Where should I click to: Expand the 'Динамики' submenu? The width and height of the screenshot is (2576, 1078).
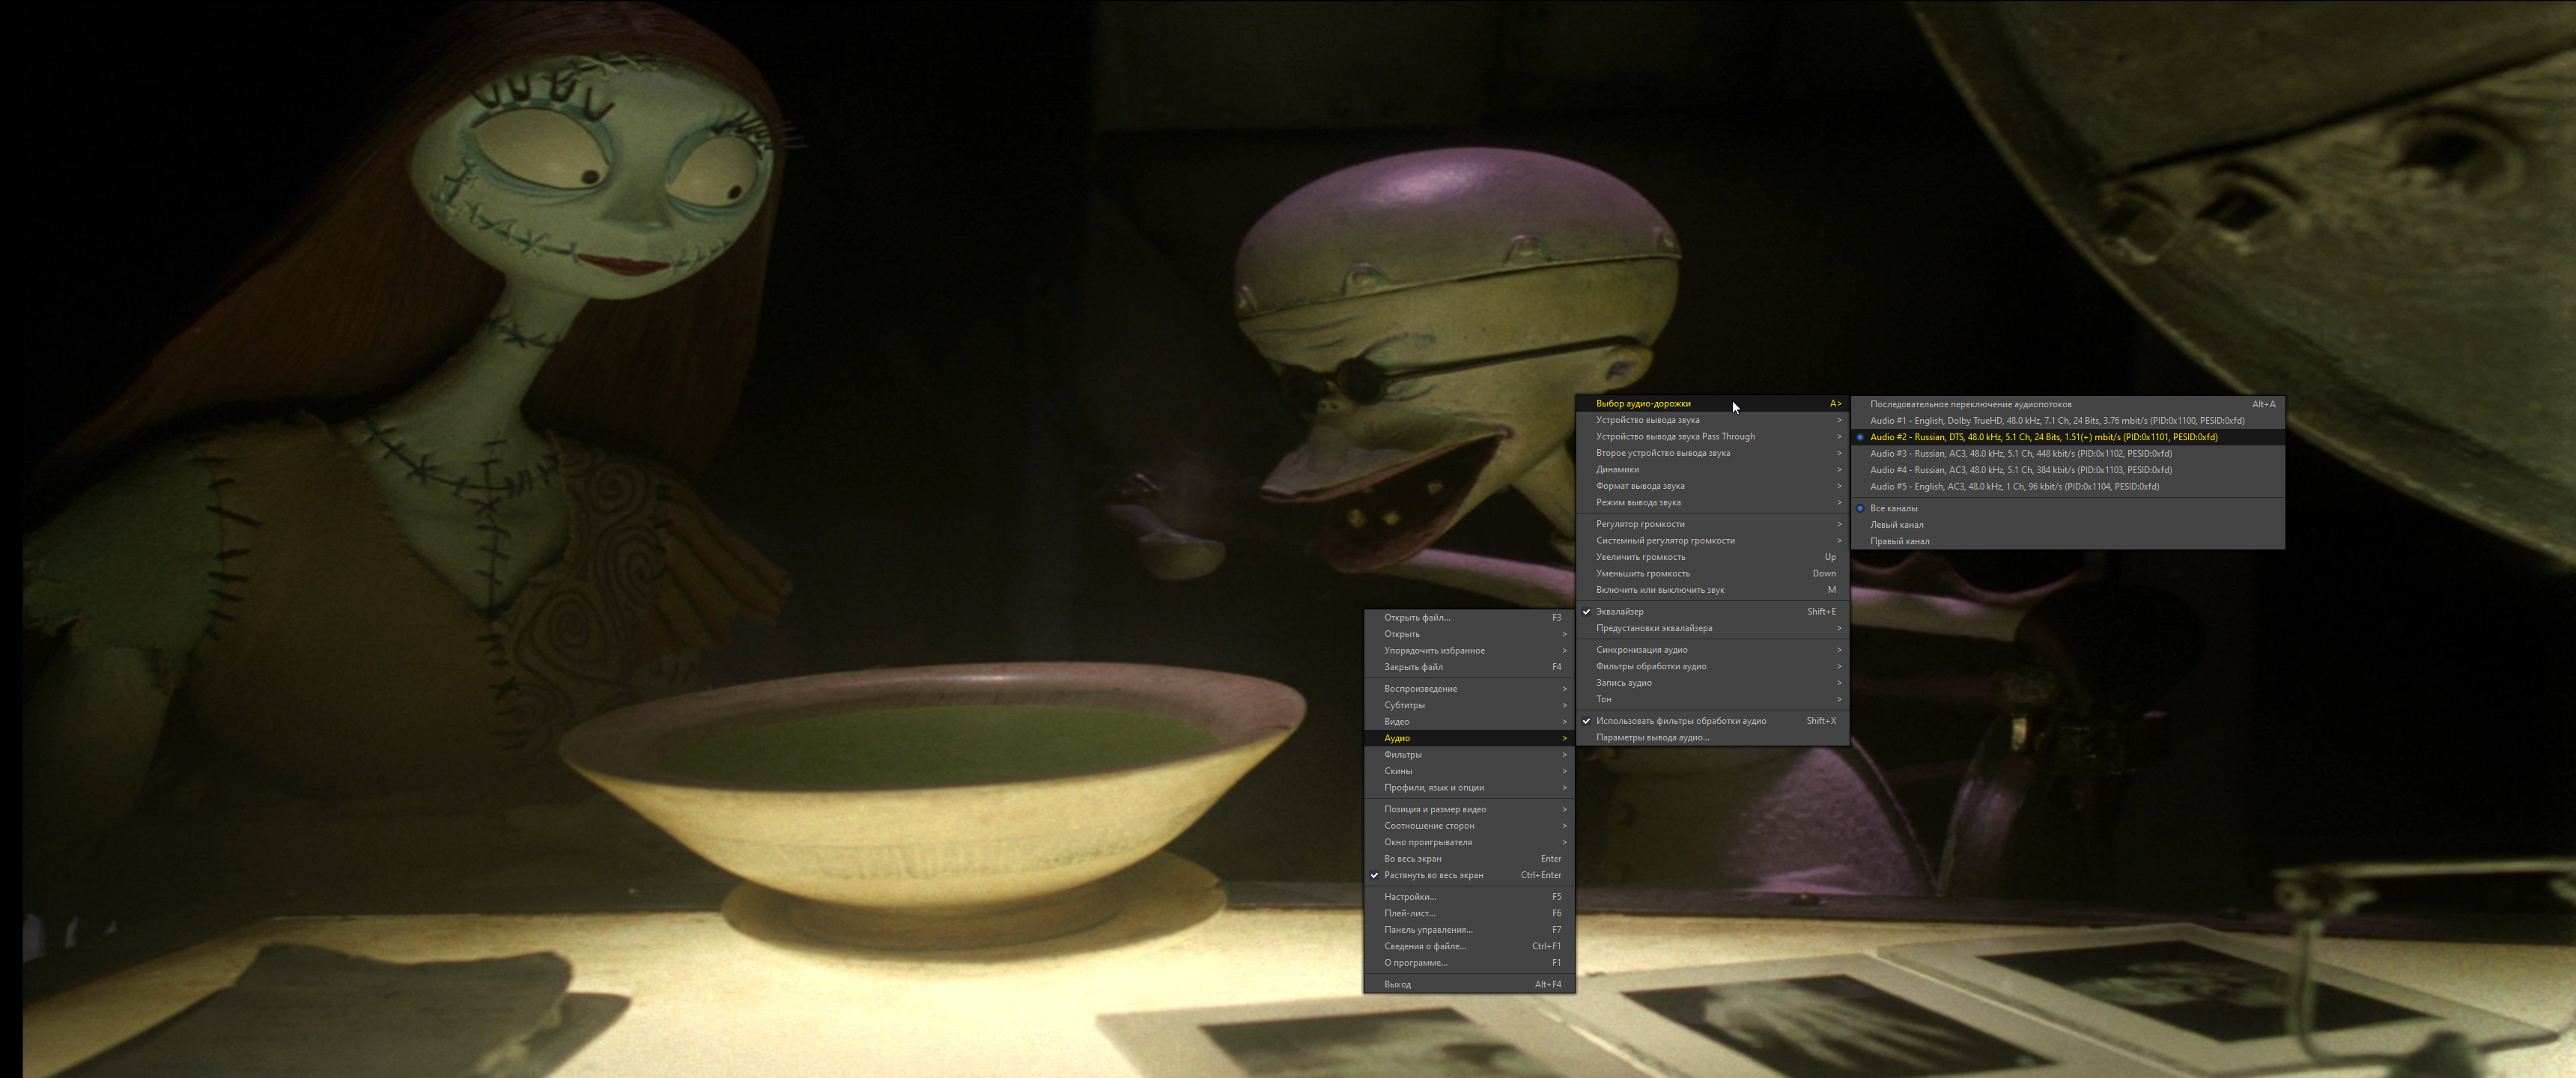coord(1712,470)
